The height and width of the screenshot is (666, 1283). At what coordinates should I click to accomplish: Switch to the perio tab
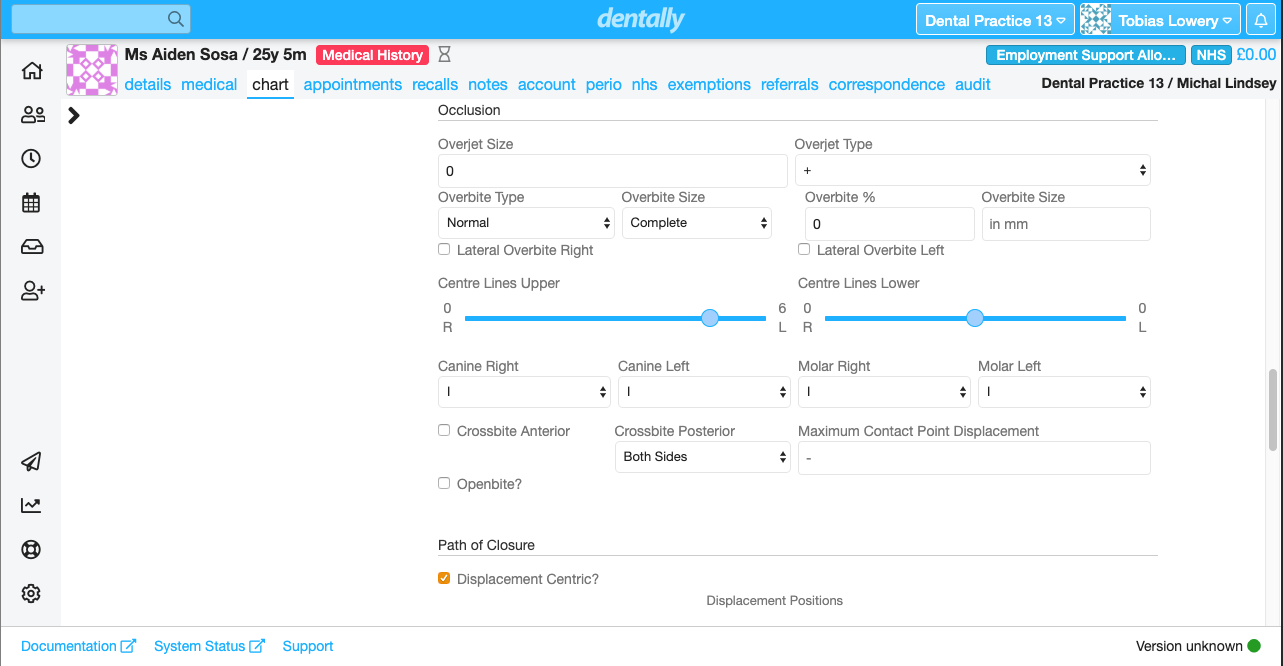603,85
